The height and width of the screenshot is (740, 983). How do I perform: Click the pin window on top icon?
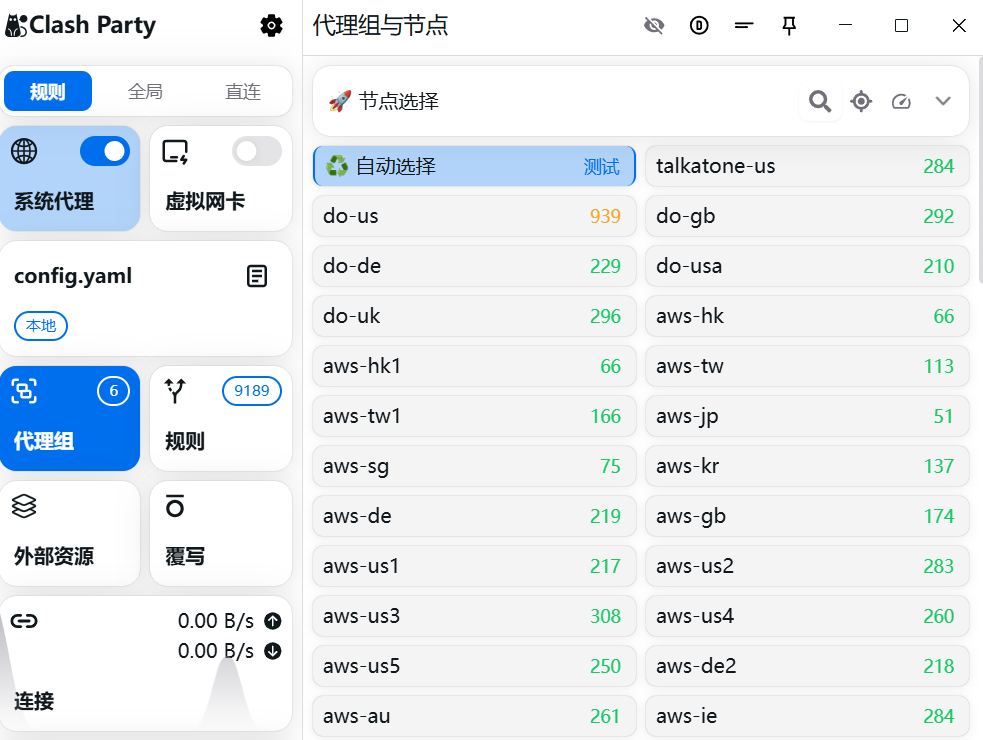tap(789, 26)
